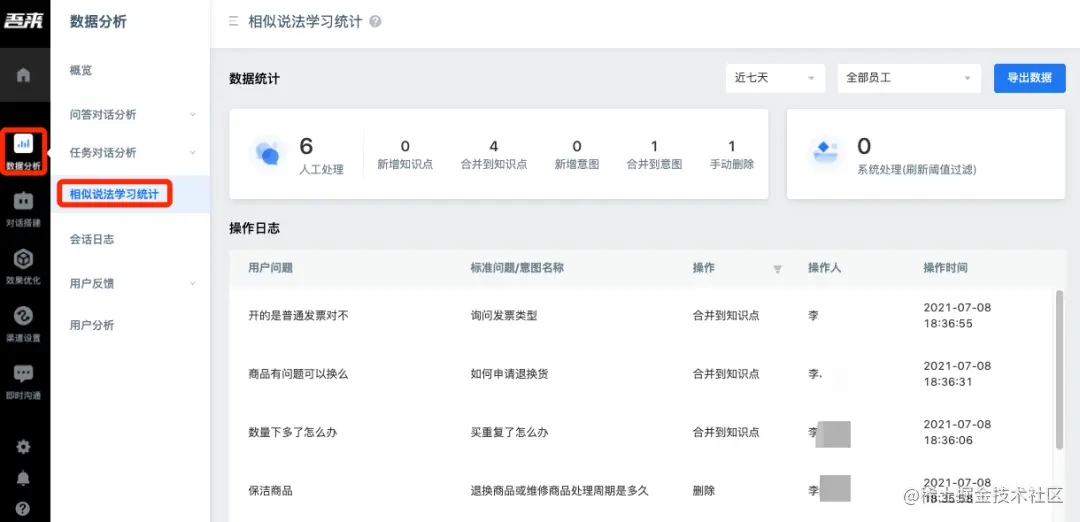Open the notifications bell icon
This screenshot has height=522, width=1080.
pyautogui.click(x=23, y=478)
